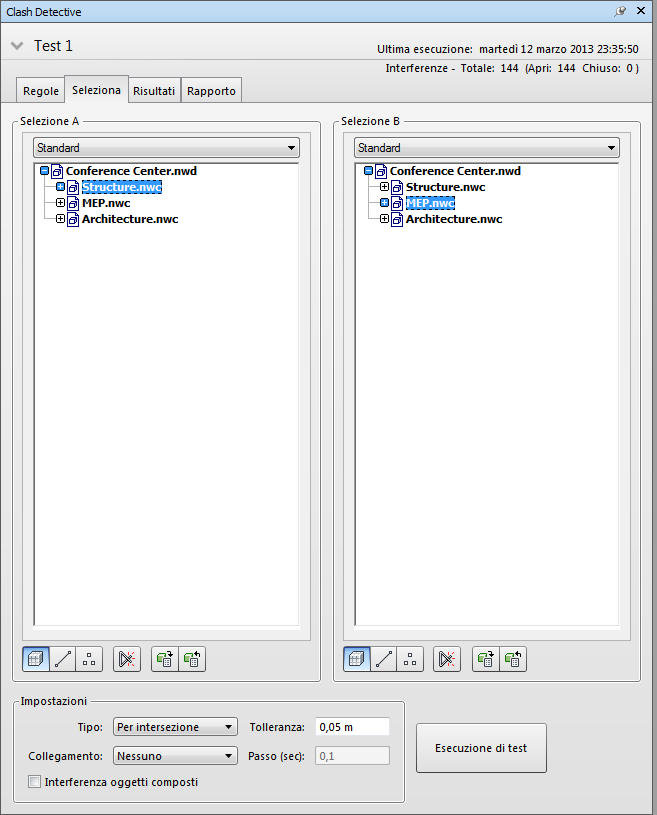Expand Structure.nwc node in Selezione A
Viewport: 657px width, 815px height.
tap(60, 187)
